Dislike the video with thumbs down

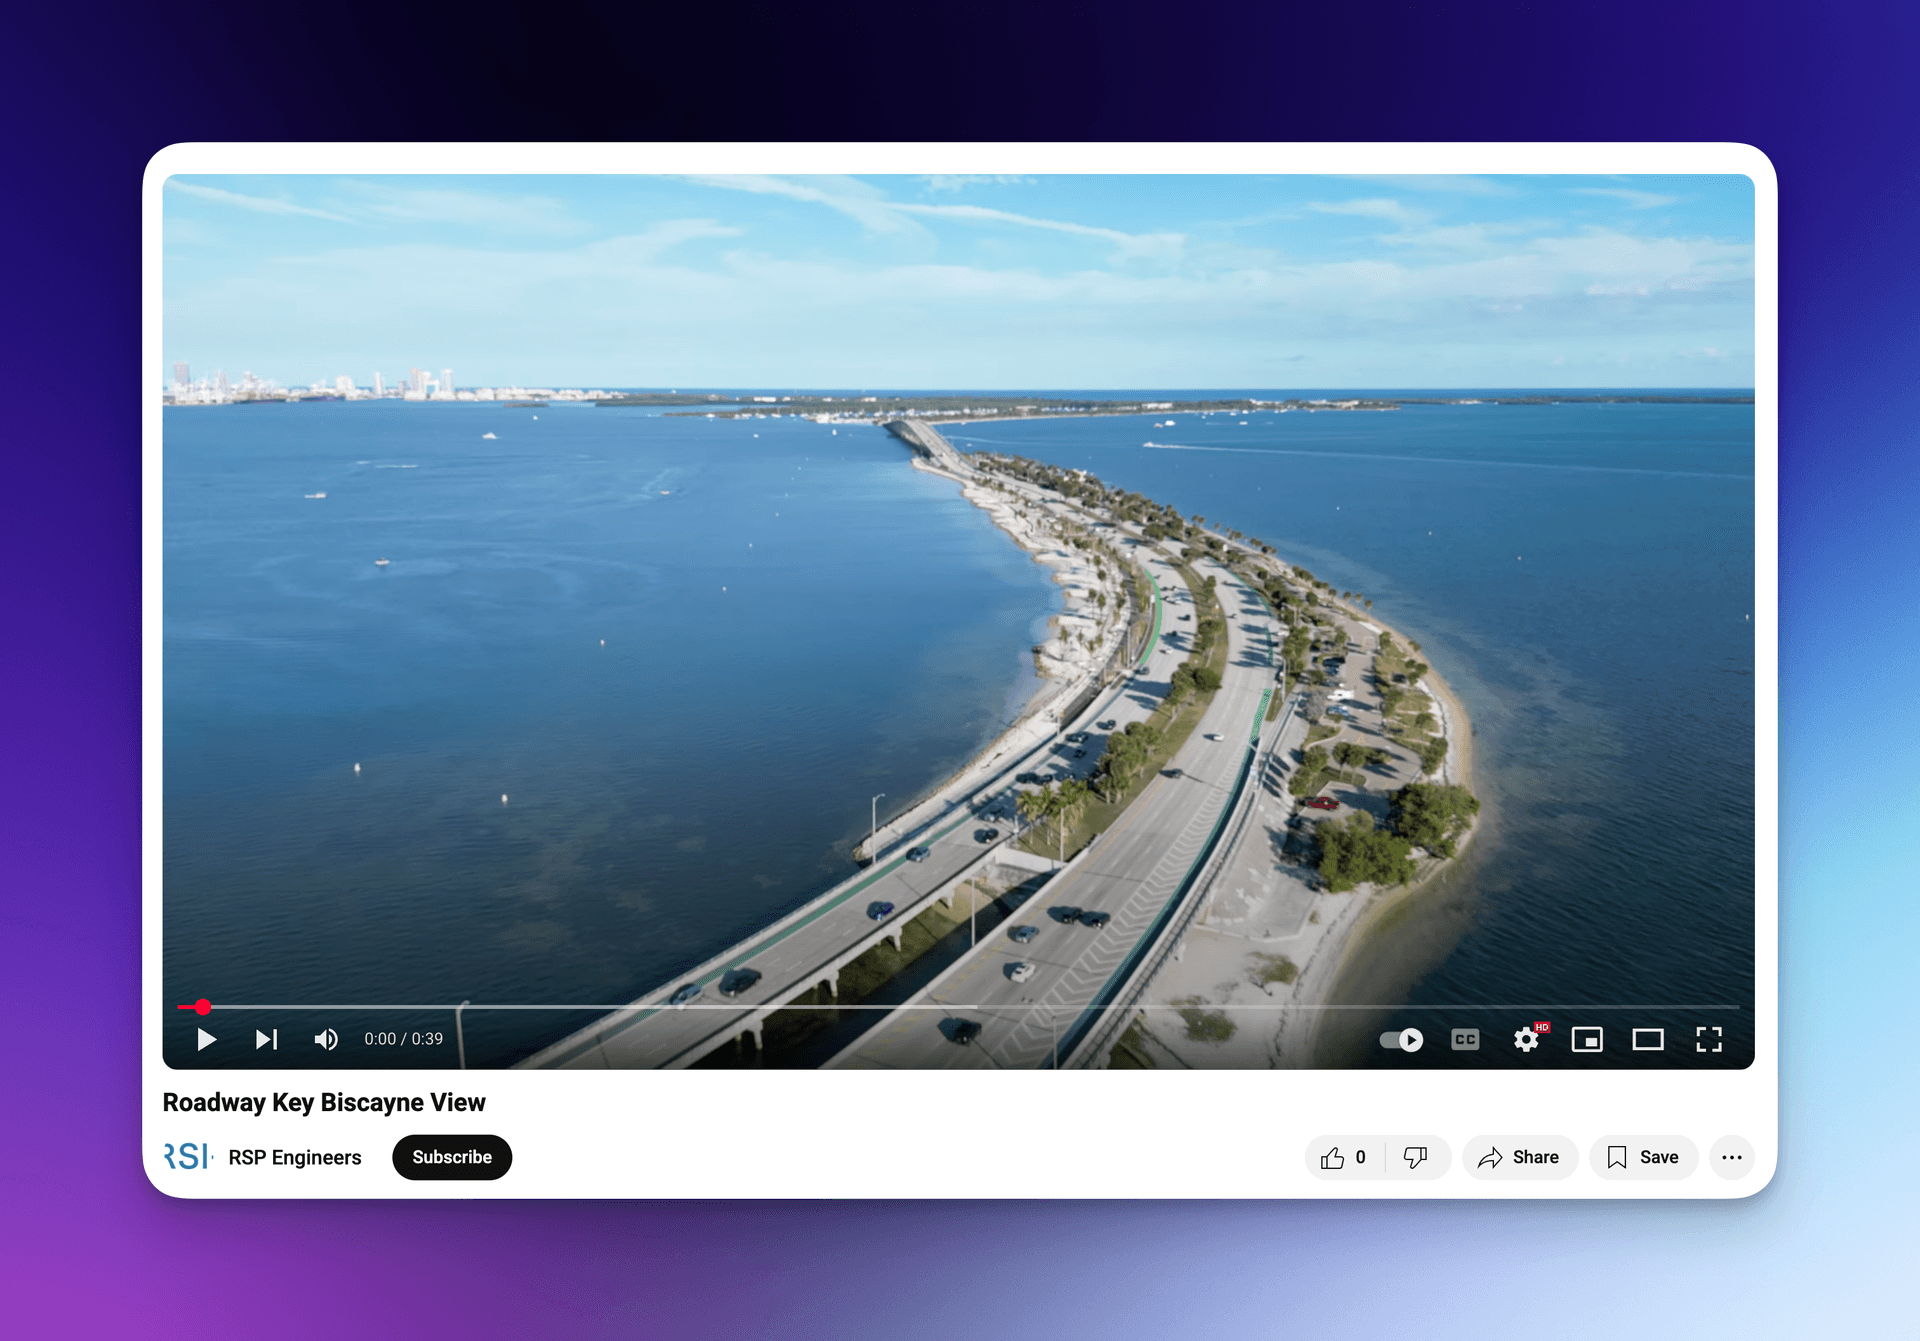(1416, 1157)
